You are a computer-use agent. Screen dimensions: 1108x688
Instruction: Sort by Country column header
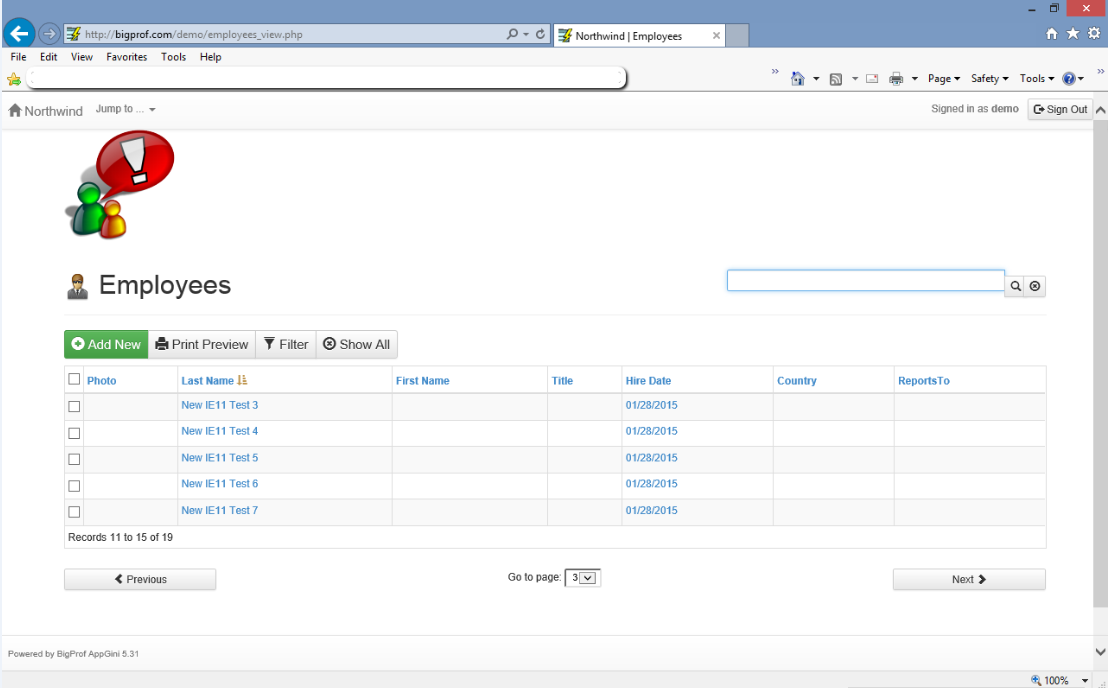[x=796, y=381]
